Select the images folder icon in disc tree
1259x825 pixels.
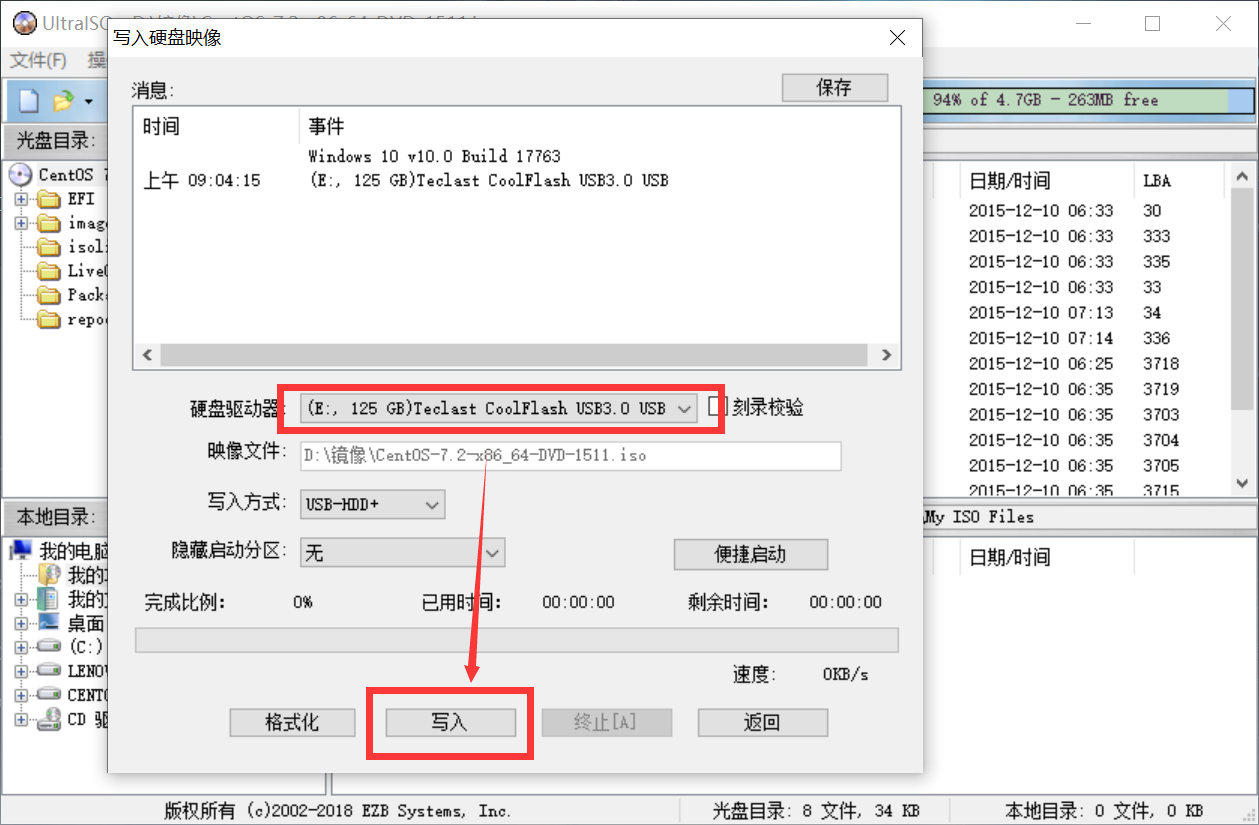click(x=49, y=223)
